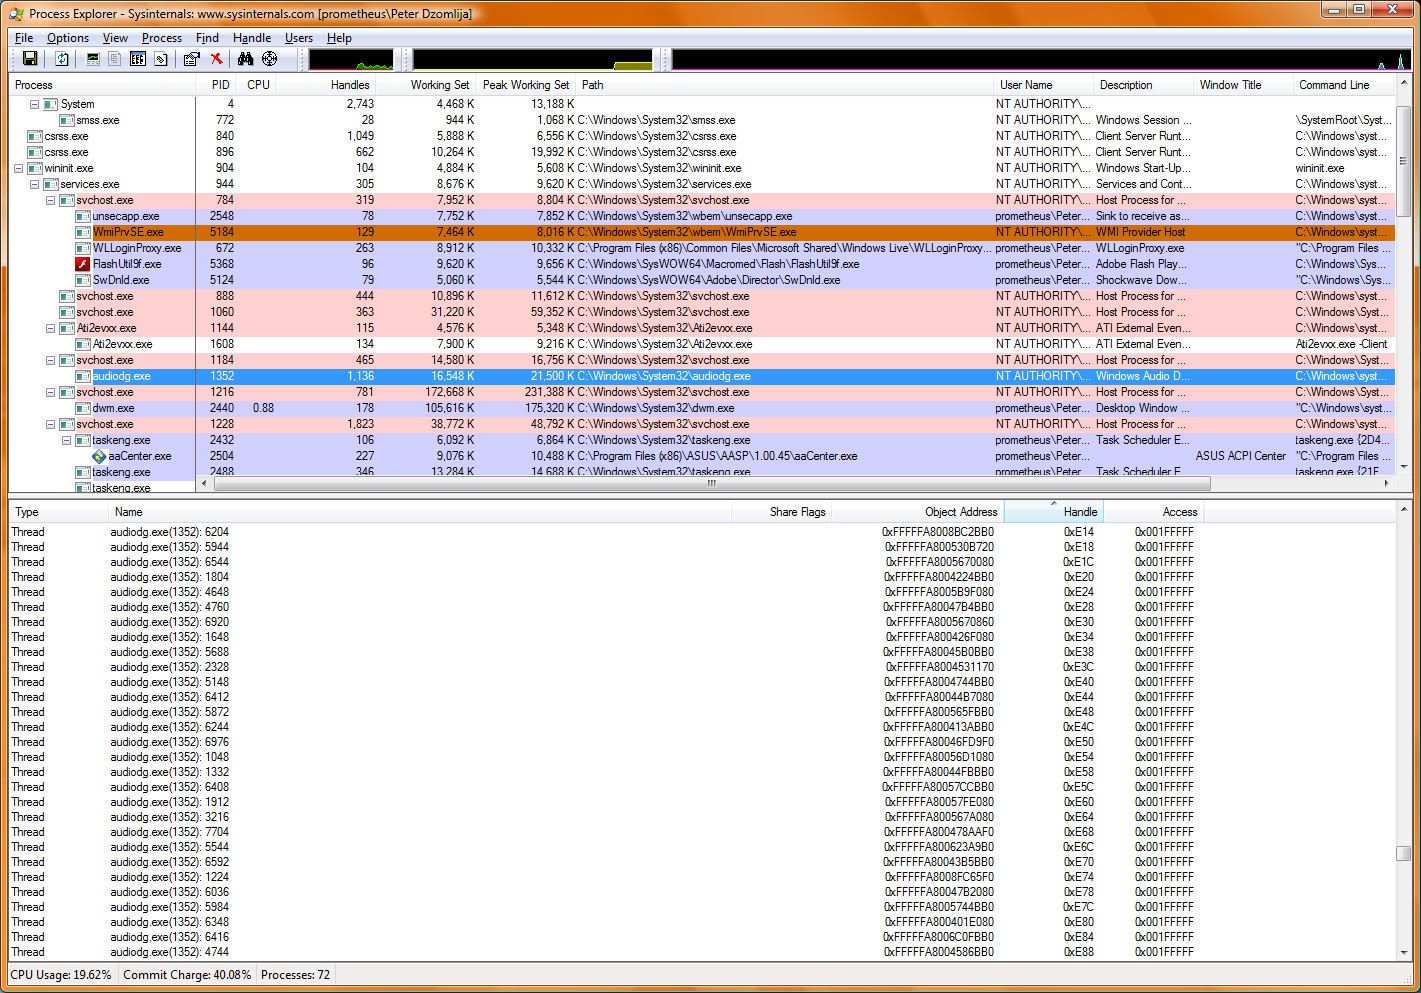Image resolution: width=1421 pixels, height=993 pixels.
Task: Sort lower pane by Object Address header
Action: click(x=917, y=512)
